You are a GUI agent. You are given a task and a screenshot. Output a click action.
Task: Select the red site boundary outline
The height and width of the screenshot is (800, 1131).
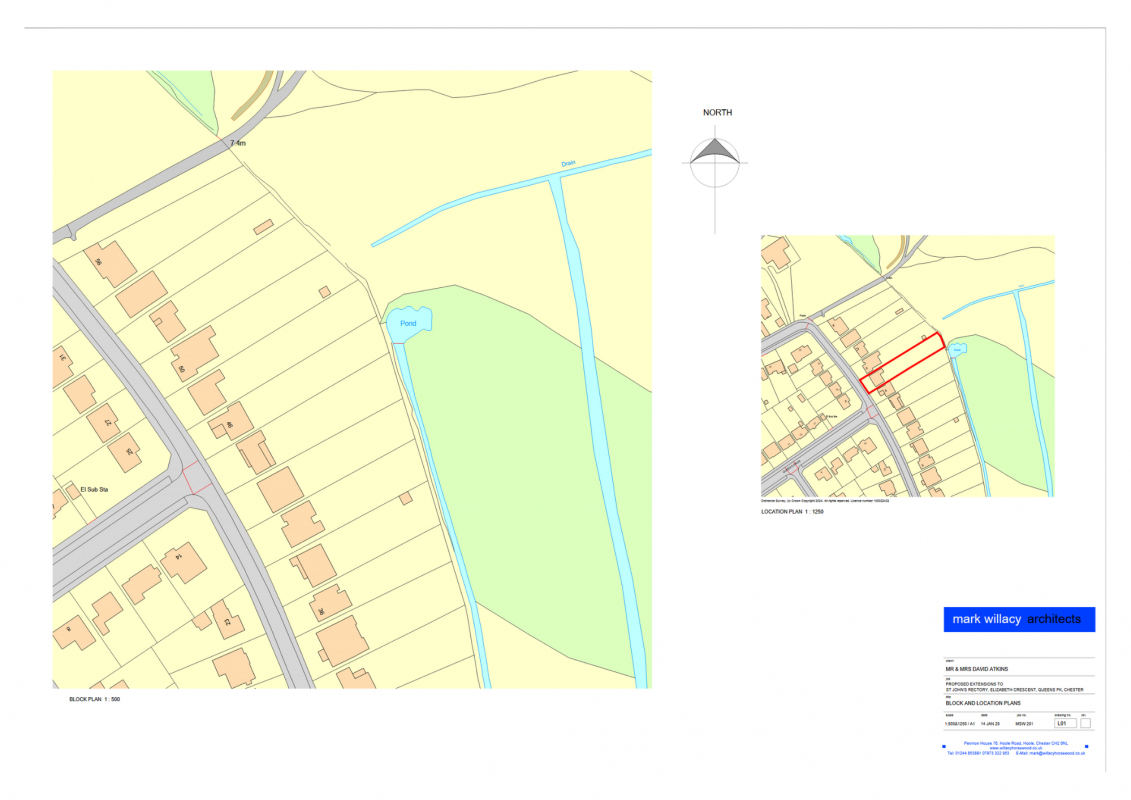click(x=903, y=363)
